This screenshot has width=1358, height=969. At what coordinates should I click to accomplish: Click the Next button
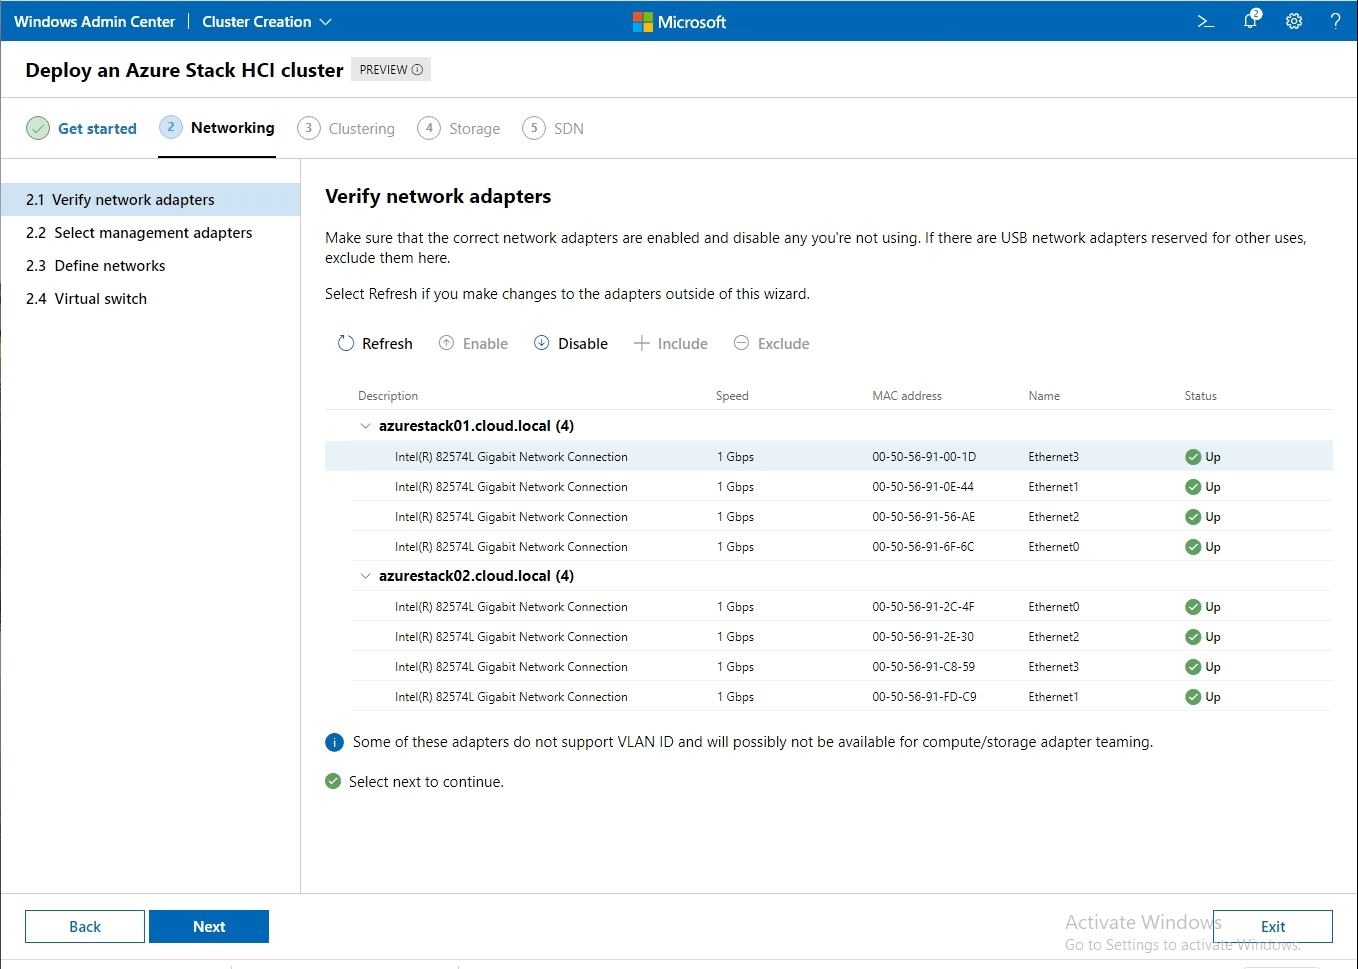[209, 926]
